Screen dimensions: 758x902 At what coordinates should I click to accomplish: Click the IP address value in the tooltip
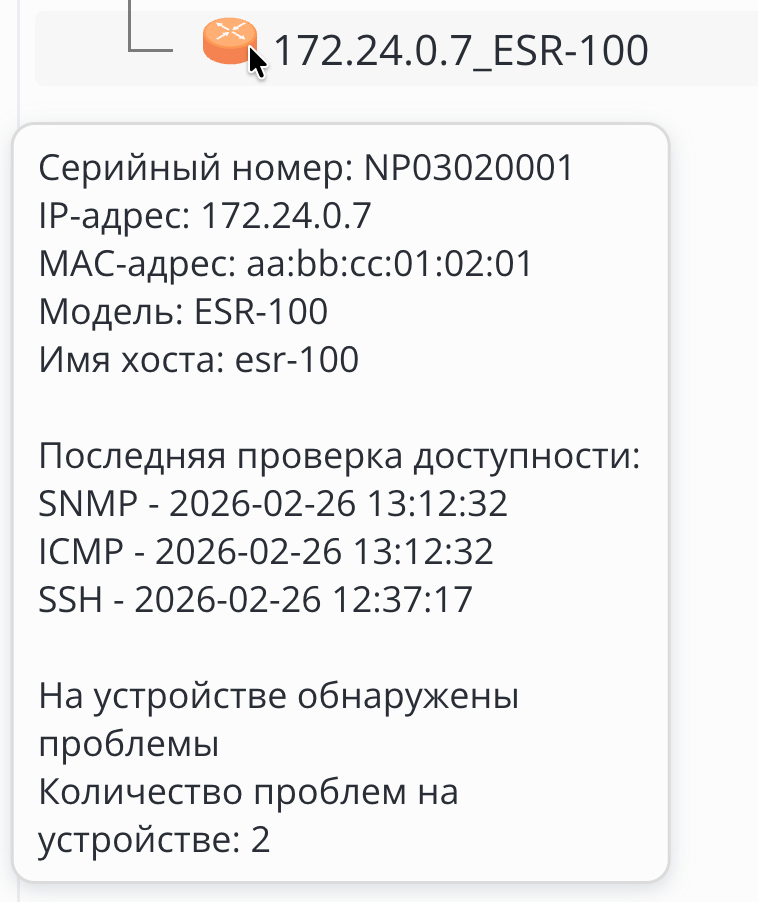[286, 216]
